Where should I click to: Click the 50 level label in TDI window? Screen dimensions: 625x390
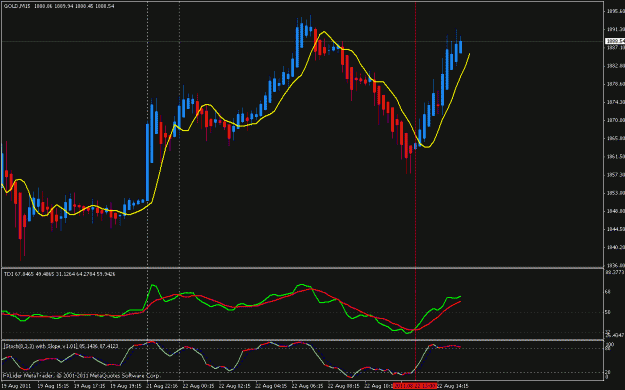(608, 312)
